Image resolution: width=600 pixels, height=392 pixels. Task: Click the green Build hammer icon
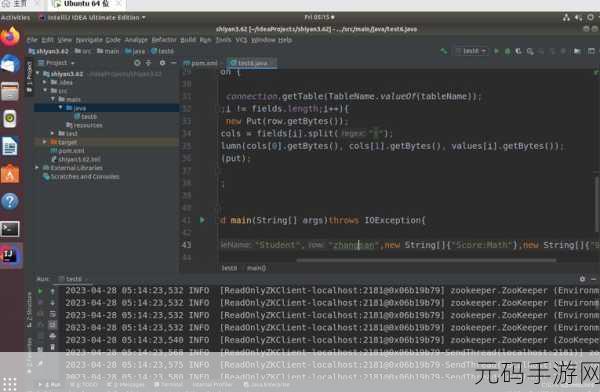pyautogui.click(x=443, y=51)
